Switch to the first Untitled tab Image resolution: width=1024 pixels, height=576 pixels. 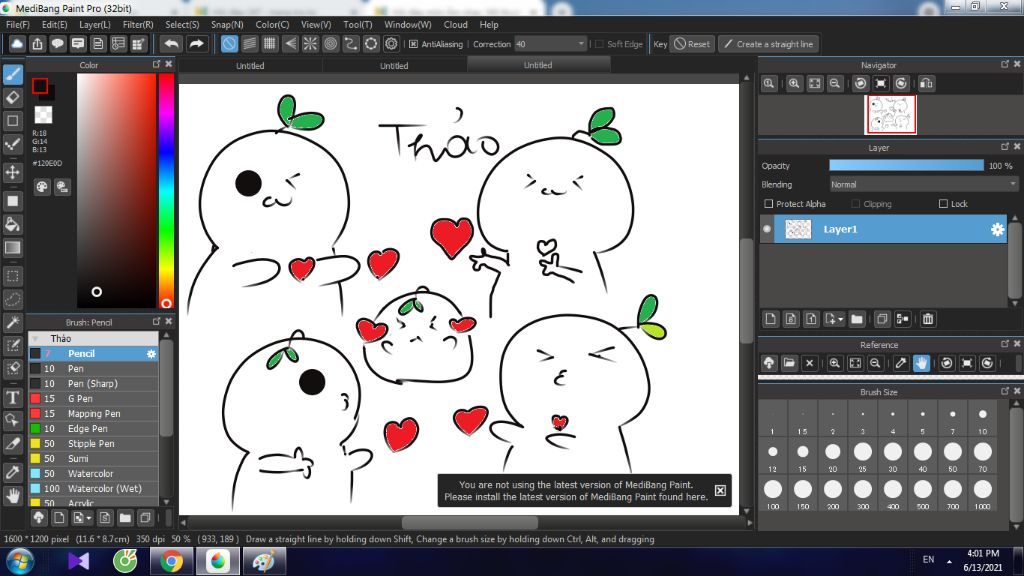pyautogui.click(x=250, y=65)
